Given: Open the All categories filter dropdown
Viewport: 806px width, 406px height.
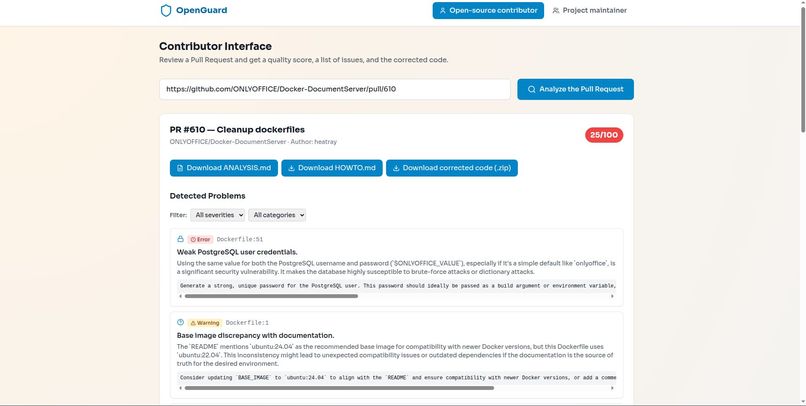Looking at the screenshot, I should 277,215.
